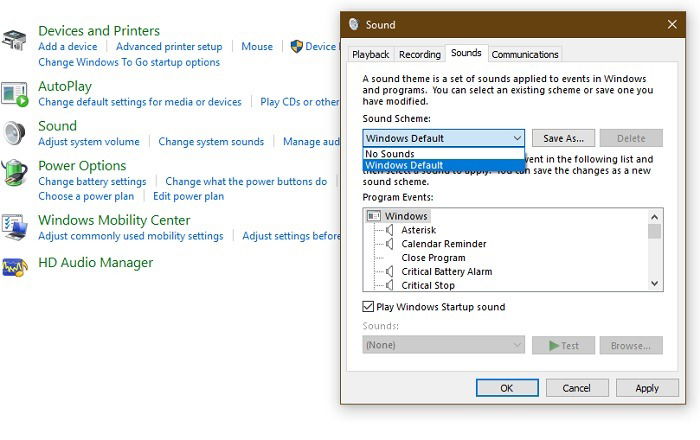Image resolution: width=700 pixels, height=440 pixels.
Task: Open the disabled Sounds (None) combo box
Action: (x=443, y=345)
